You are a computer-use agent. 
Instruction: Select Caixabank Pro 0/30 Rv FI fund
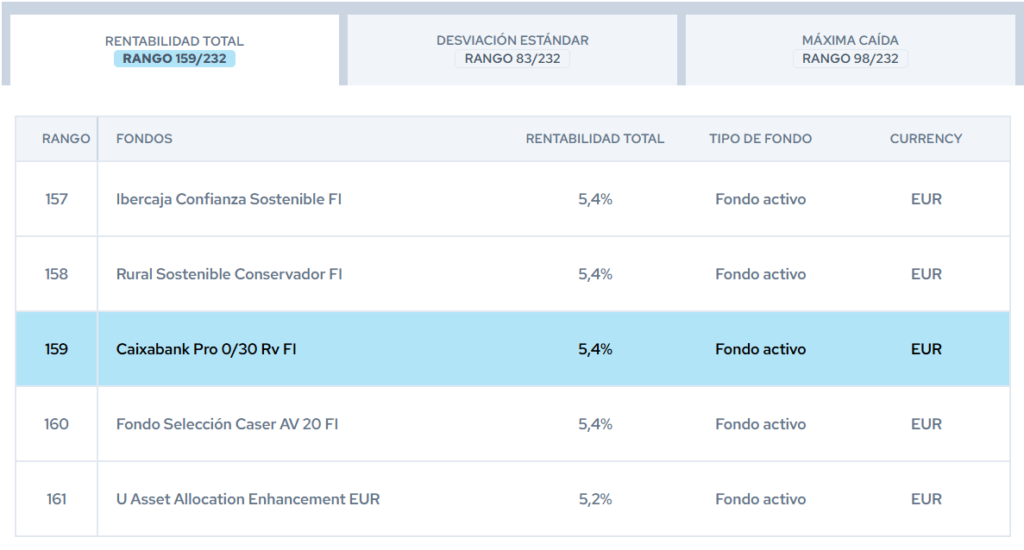[206, 349]
